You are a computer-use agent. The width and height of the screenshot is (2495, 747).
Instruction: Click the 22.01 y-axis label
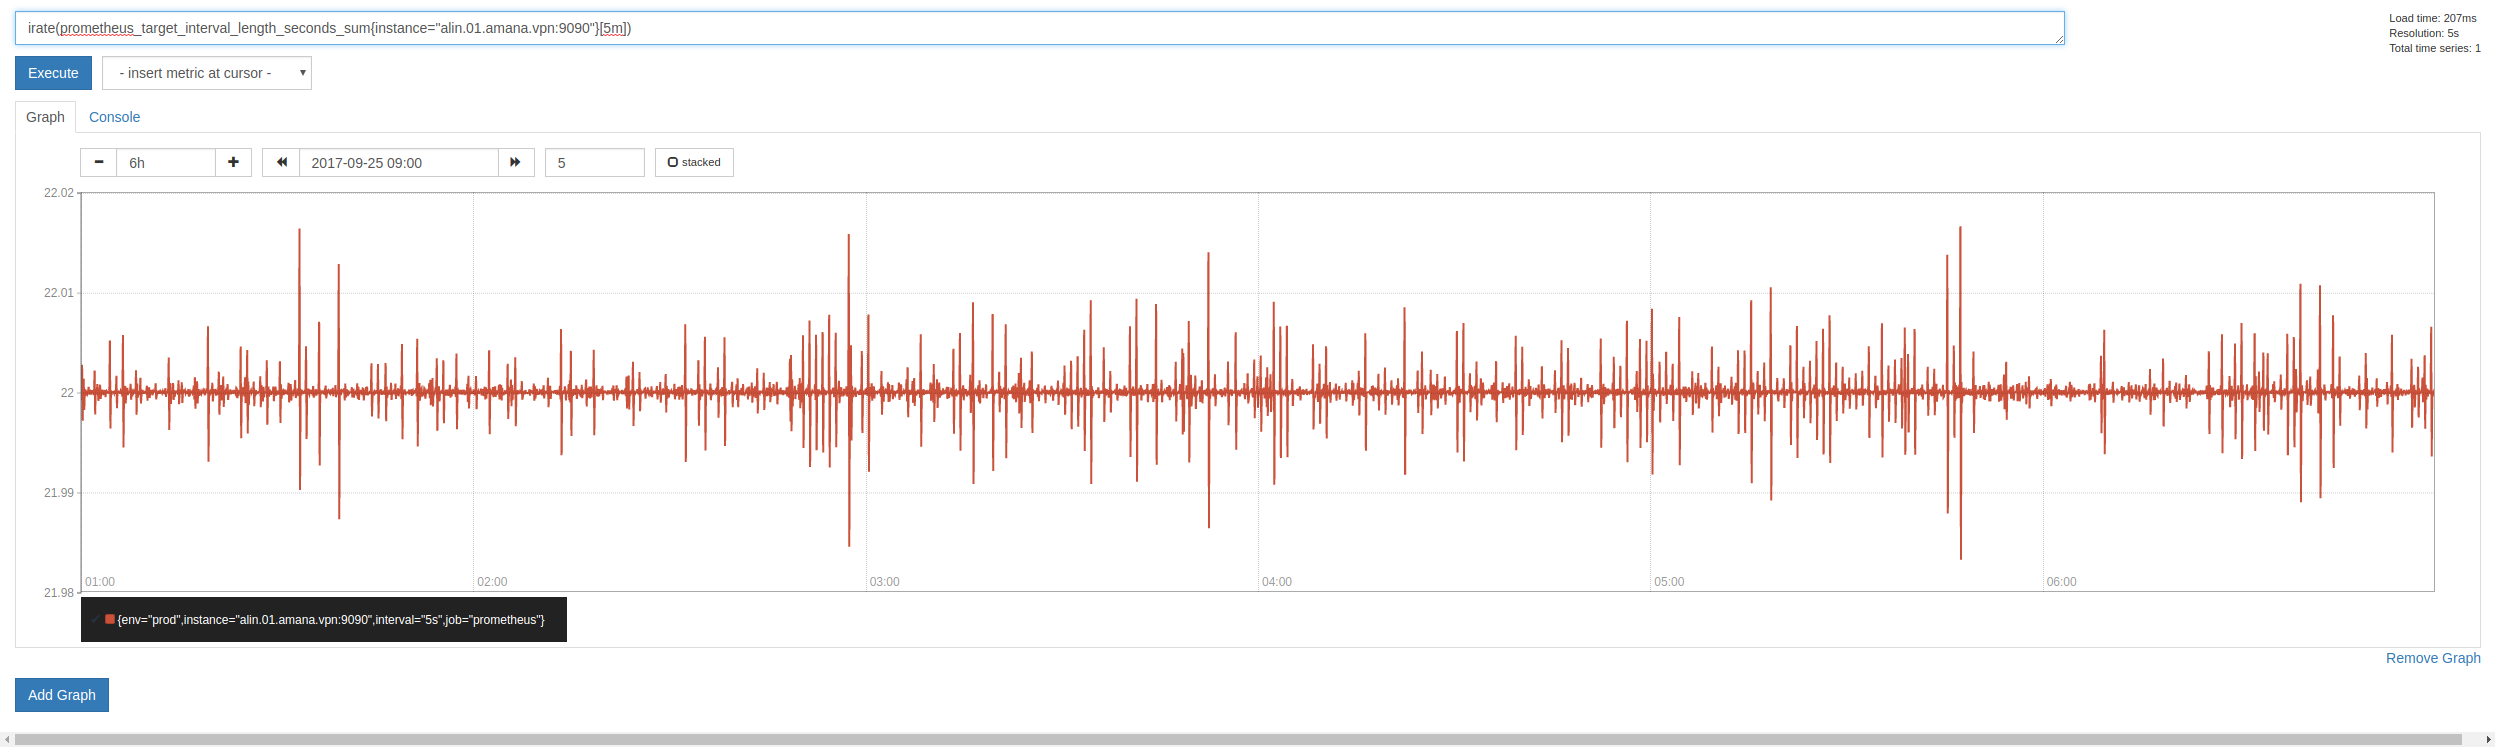pyautogui.click(x=59, y=293)
